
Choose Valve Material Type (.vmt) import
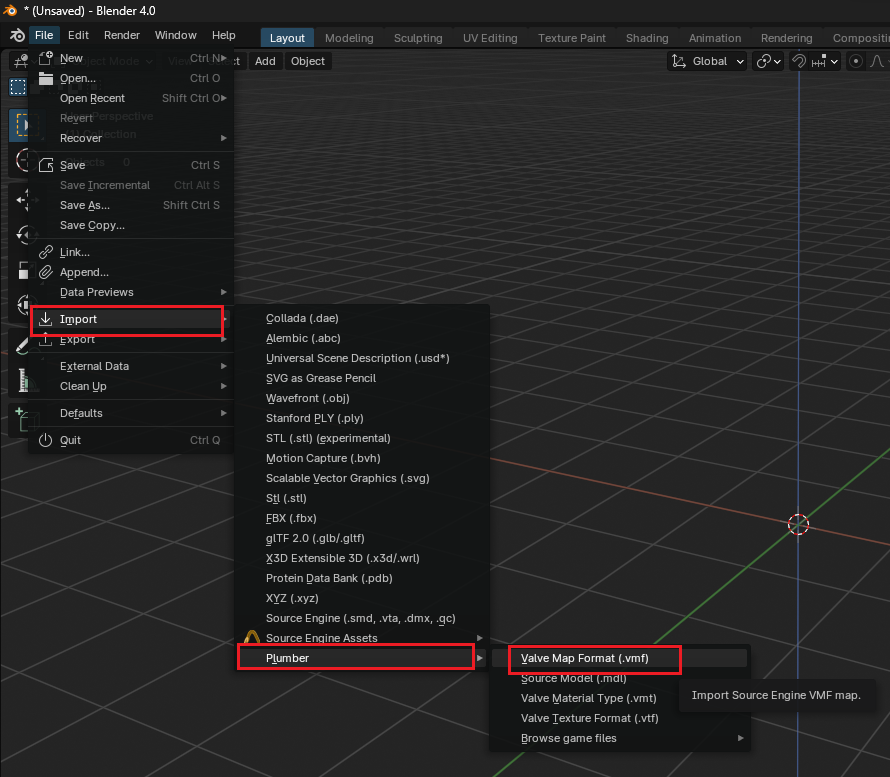(619, 698)
